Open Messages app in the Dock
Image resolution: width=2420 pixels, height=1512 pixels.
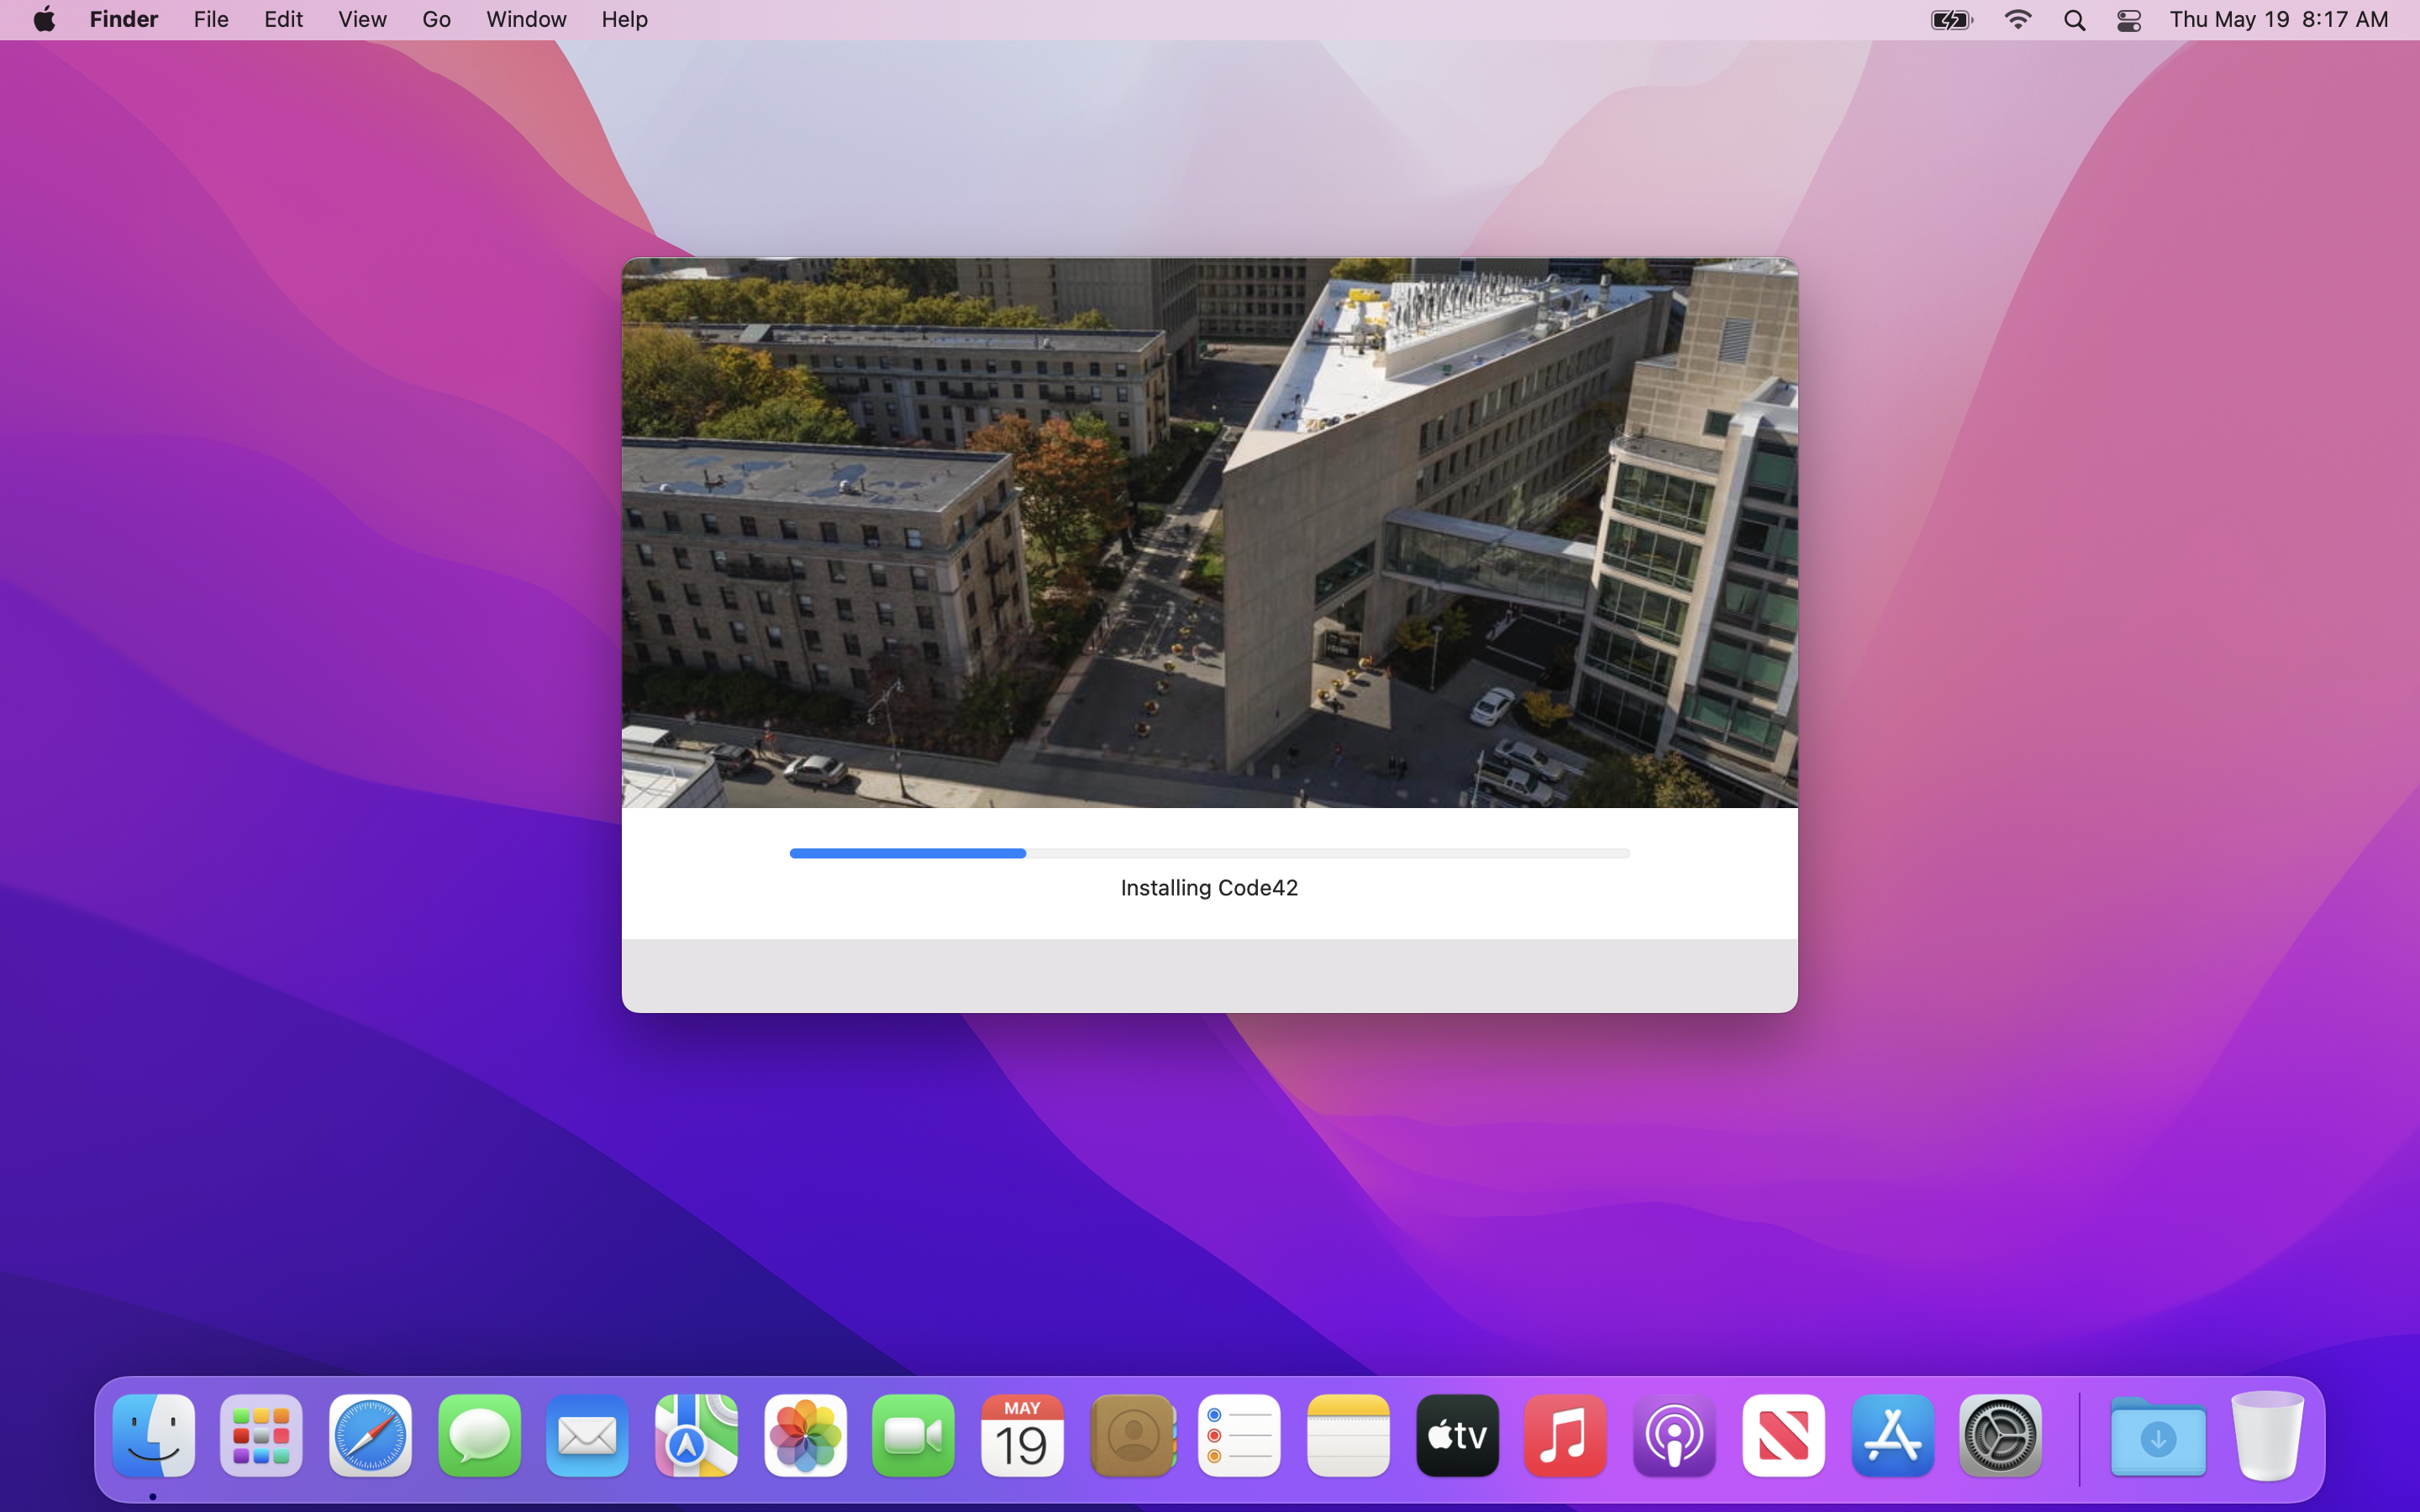(479, 1435)
